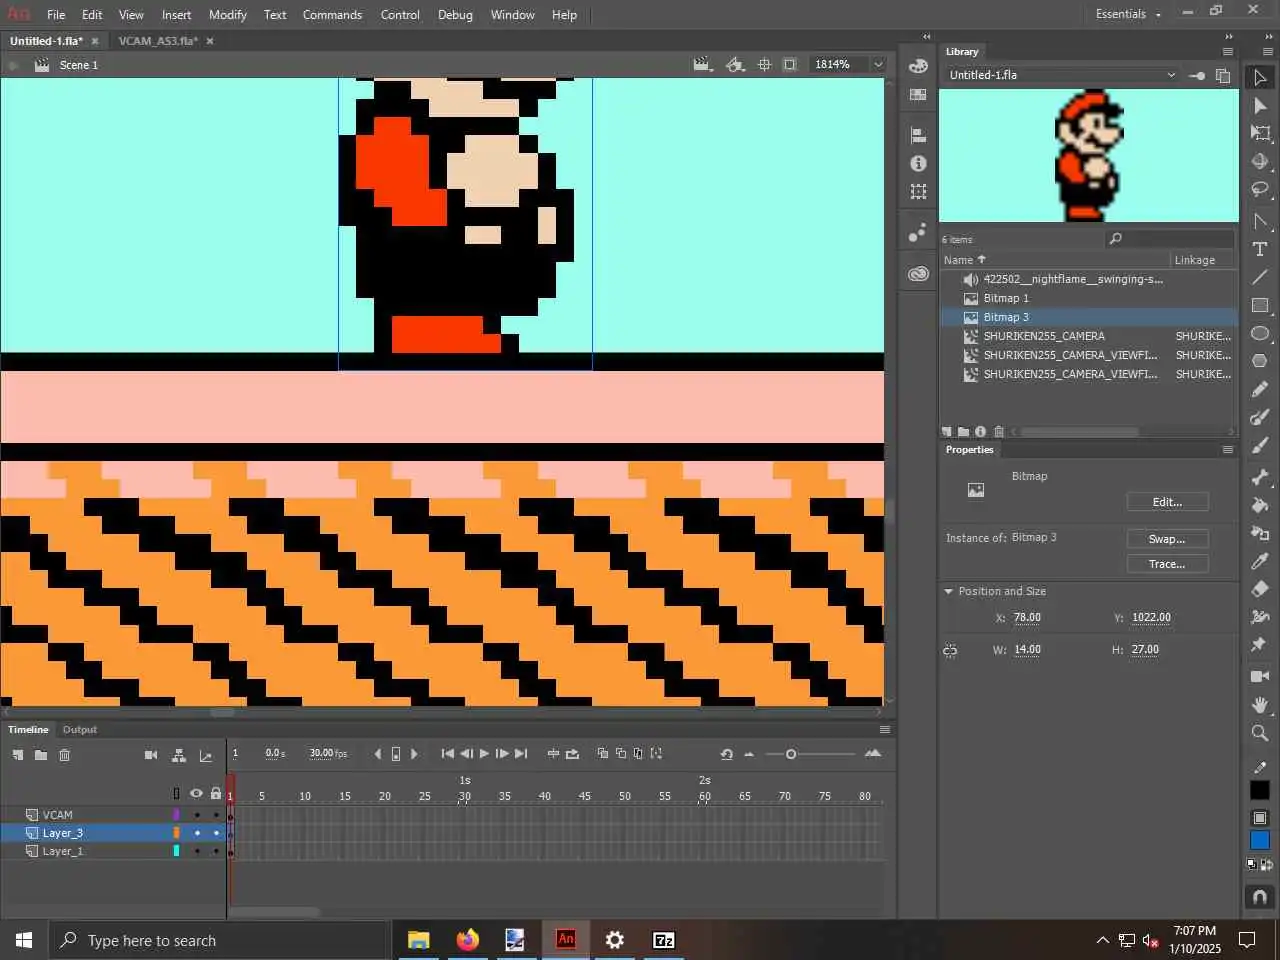
Task: Toggle the lock width and height link
Action: (x=950, y=650)
